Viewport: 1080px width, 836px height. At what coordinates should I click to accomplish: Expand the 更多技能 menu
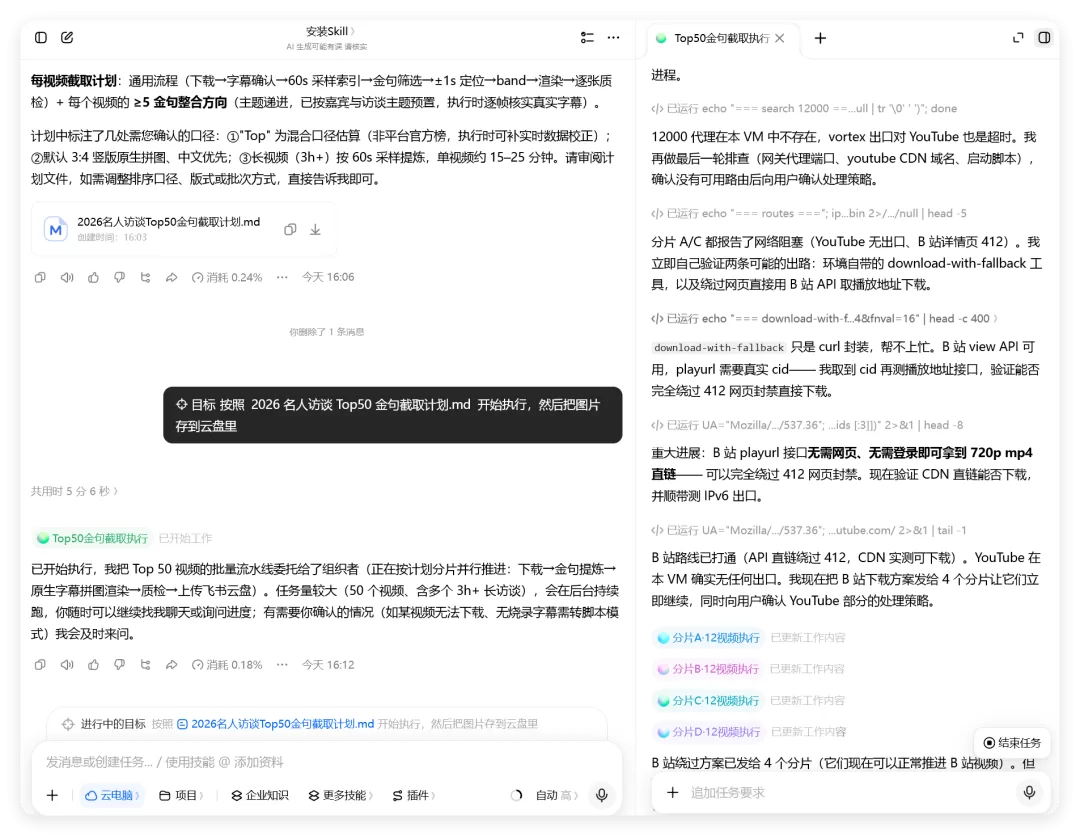[x=340, y=796]
